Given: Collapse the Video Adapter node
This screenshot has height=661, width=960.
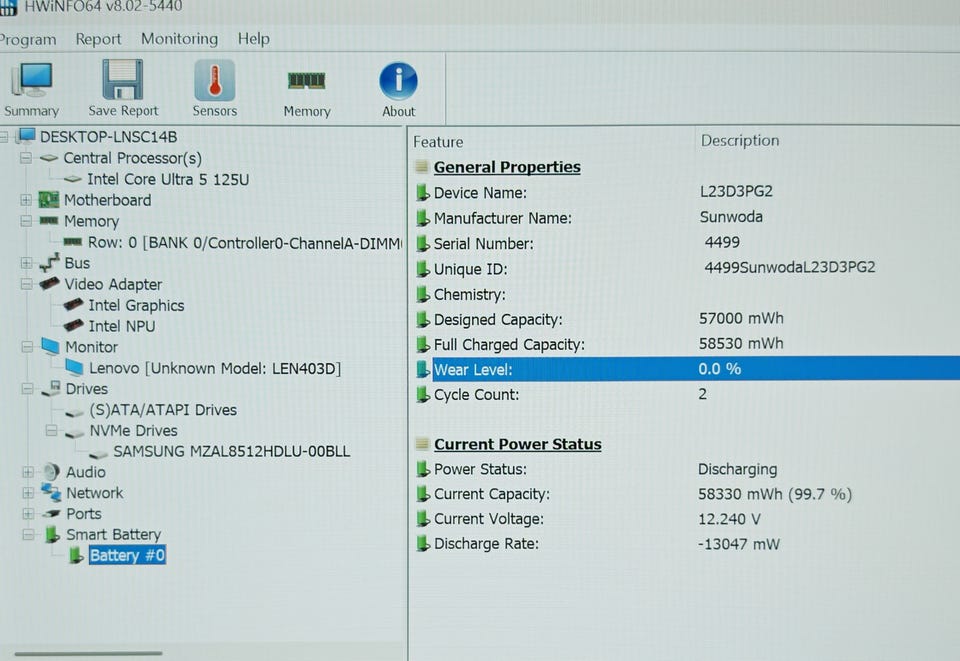Looking at the screenshot, I should [26, 283].
